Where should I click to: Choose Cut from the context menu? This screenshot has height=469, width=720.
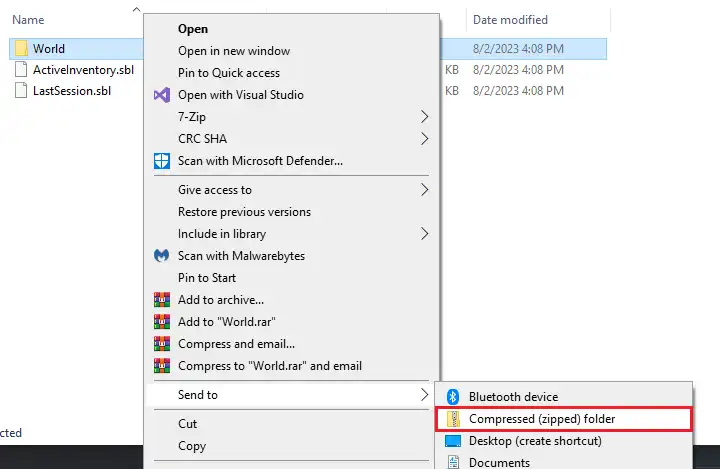tap(188, 424)
